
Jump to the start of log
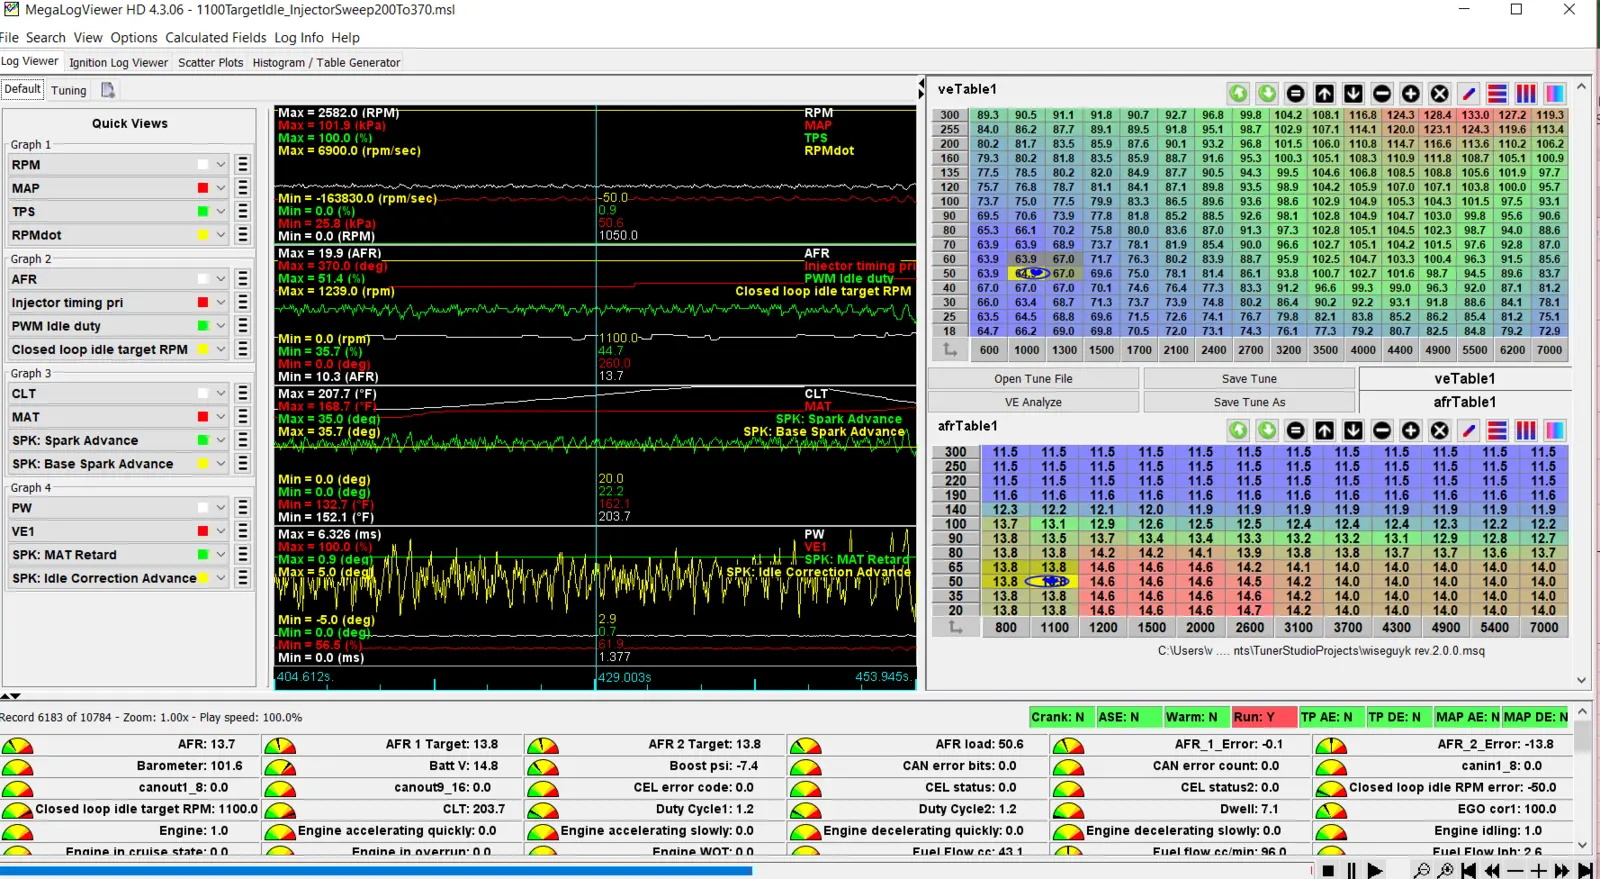click(1468, 871)
